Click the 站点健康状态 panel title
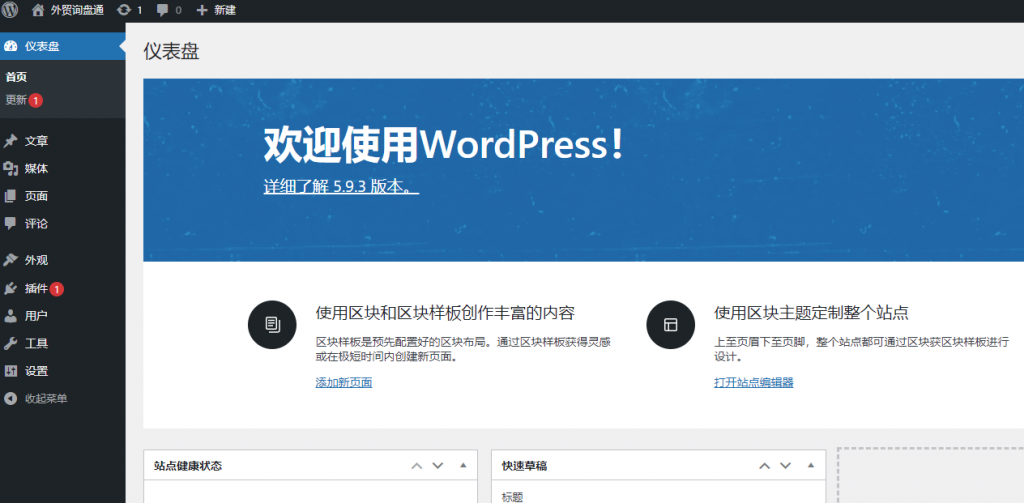The width and height of the screenshot is (1024, 503). coord(188,466)
